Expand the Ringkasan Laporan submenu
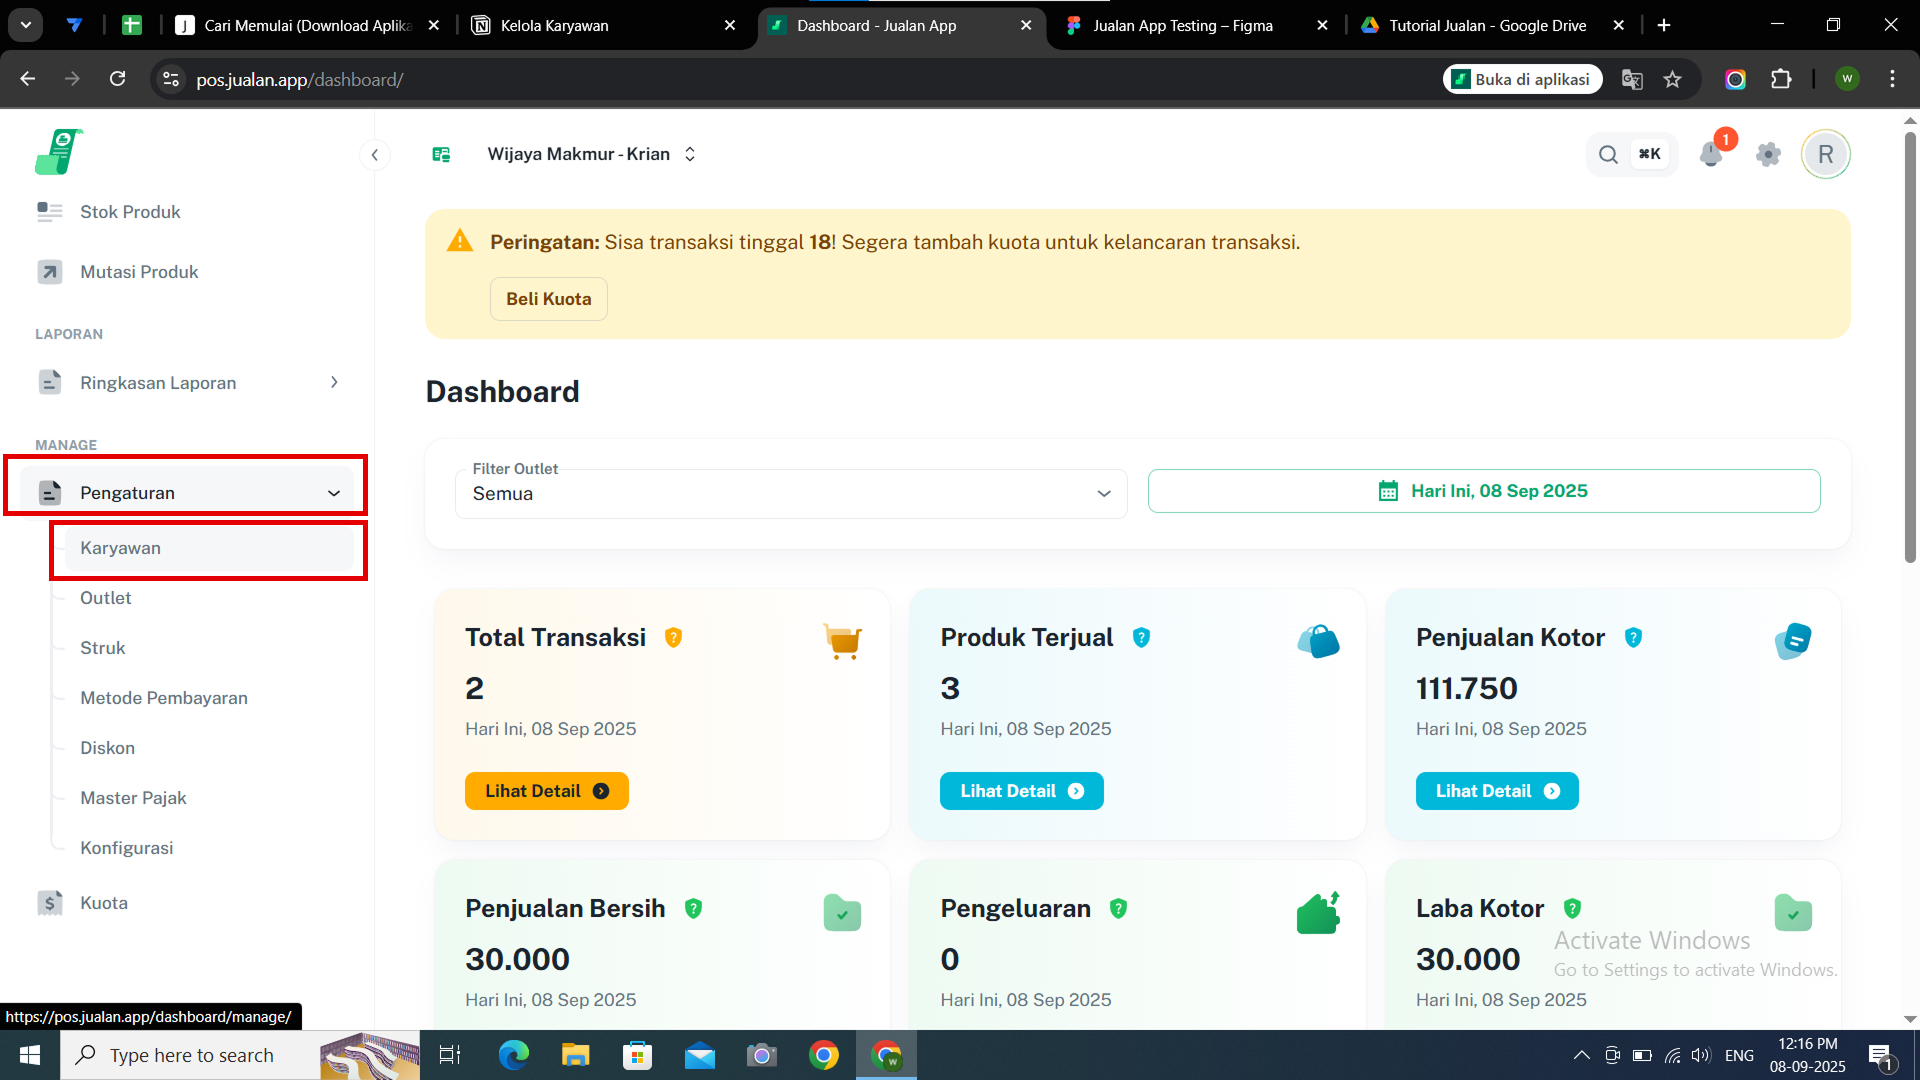Screen dimensions: 1920x1080 (x=333, y=382)
